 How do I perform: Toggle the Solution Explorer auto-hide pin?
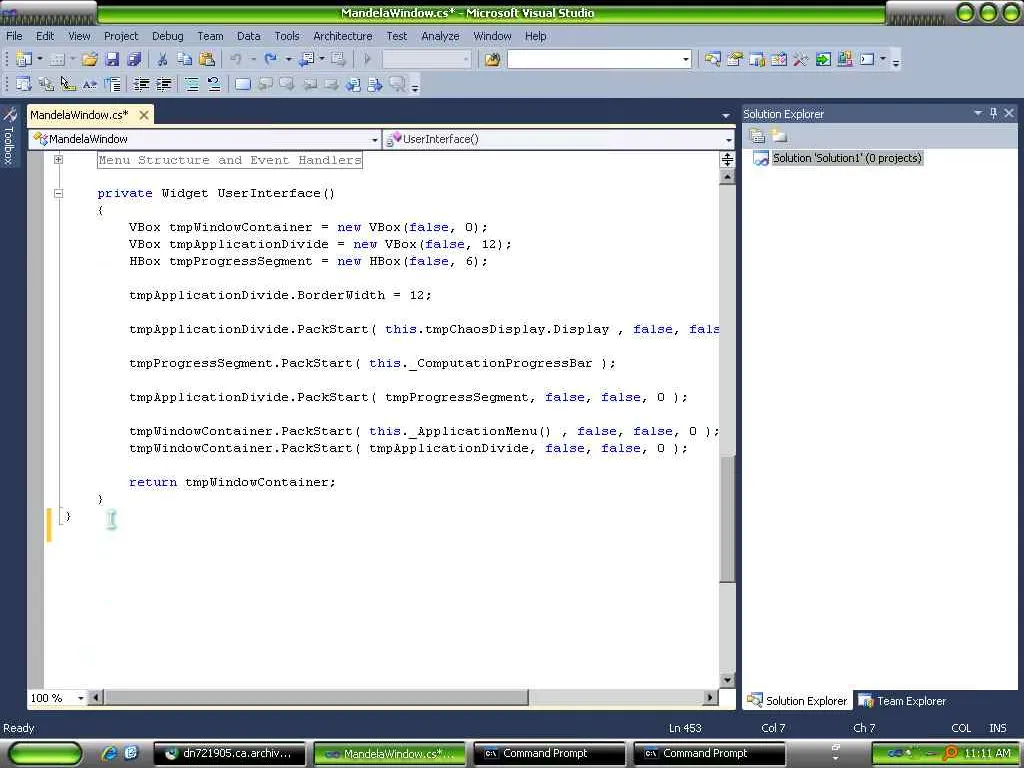pos(993,114)
